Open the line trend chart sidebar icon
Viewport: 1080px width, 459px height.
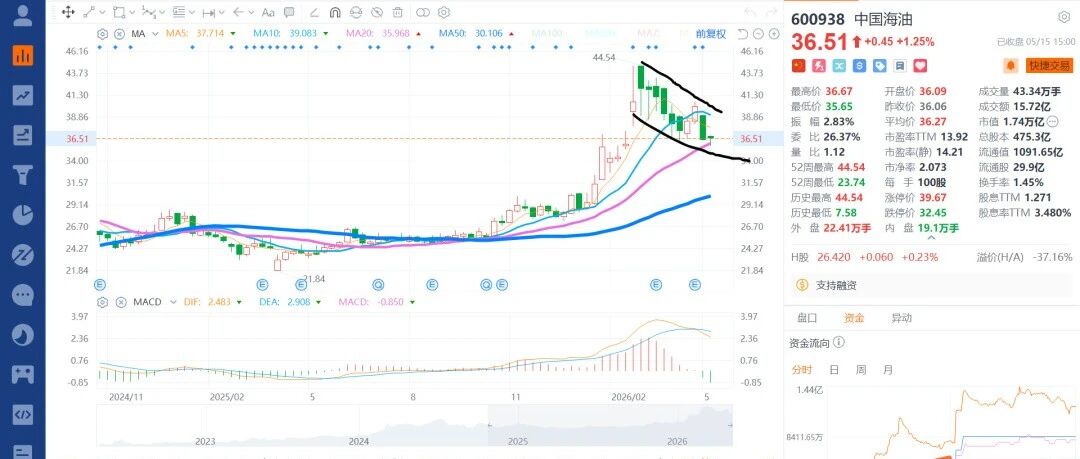(x=23, y=95)
